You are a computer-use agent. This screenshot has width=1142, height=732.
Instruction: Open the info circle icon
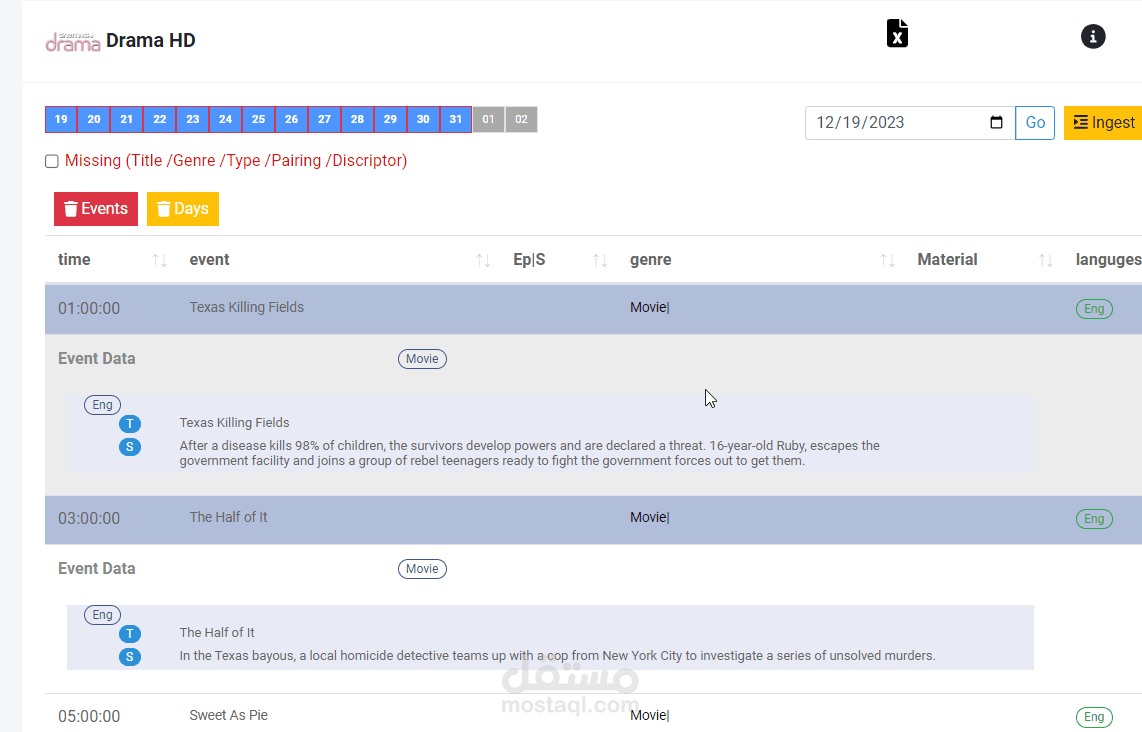(x=1092, y=36)
